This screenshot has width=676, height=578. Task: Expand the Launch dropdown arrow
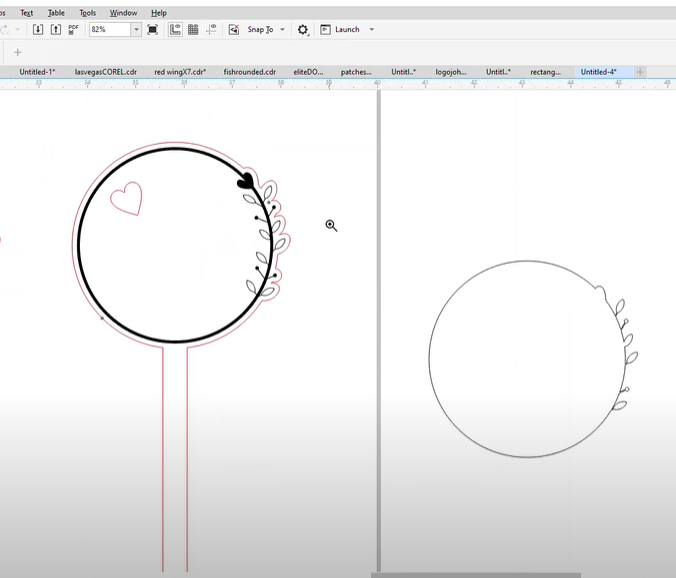click(x=372, y=30)
